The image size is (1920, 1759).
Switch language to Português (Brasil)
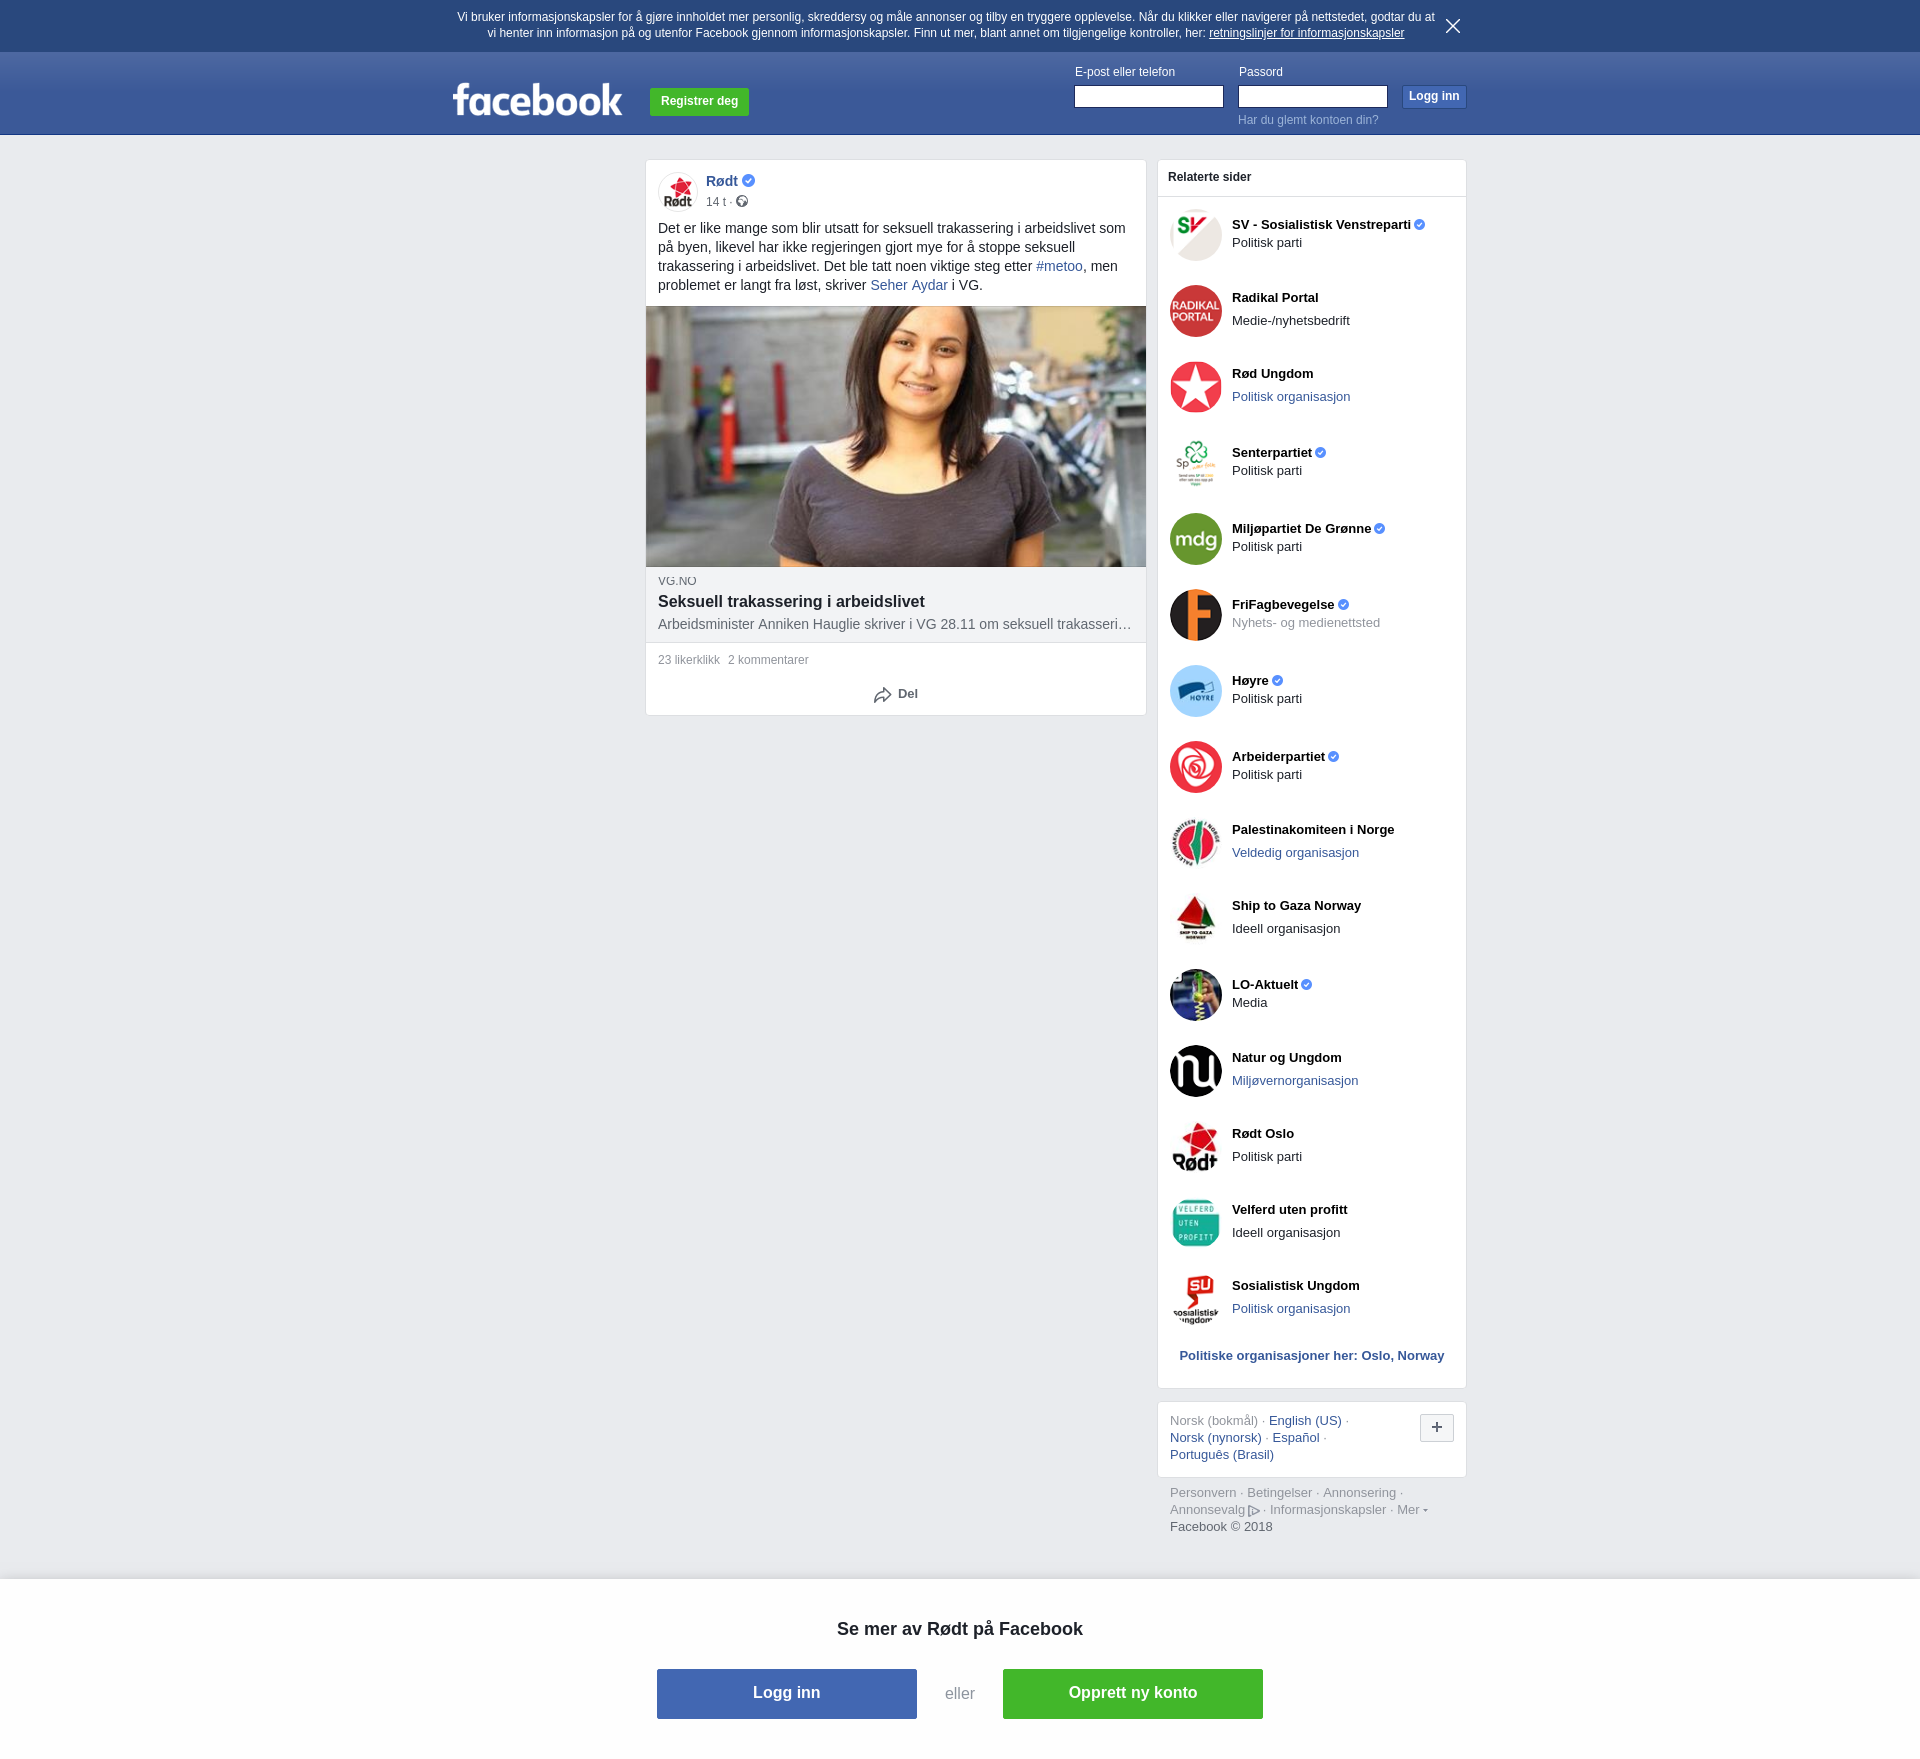pos(1222,1455)
